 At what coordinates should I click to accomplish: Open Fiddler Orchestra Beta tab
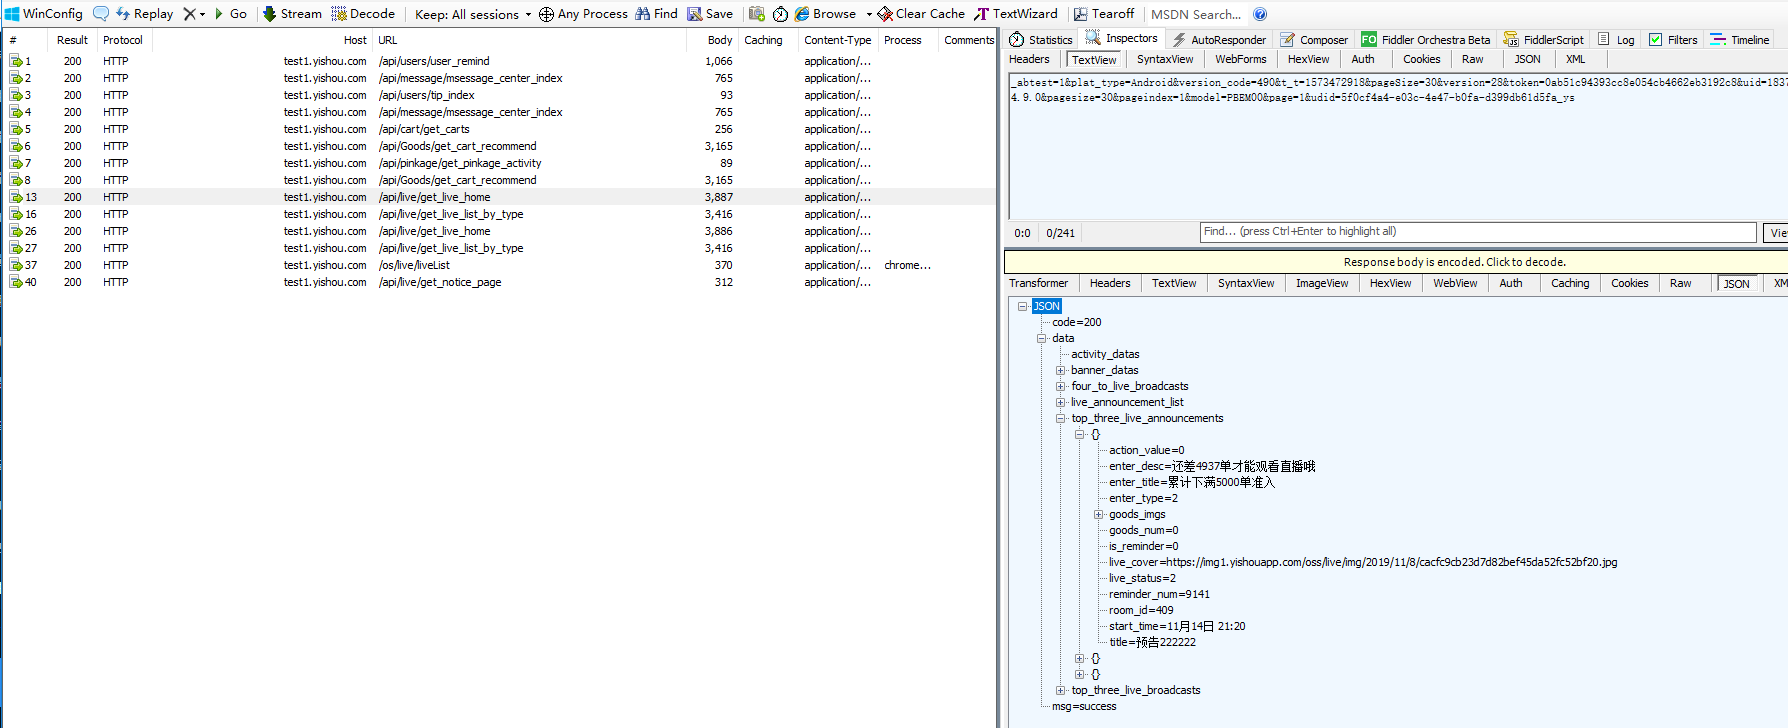click(x=1425, y=40)
